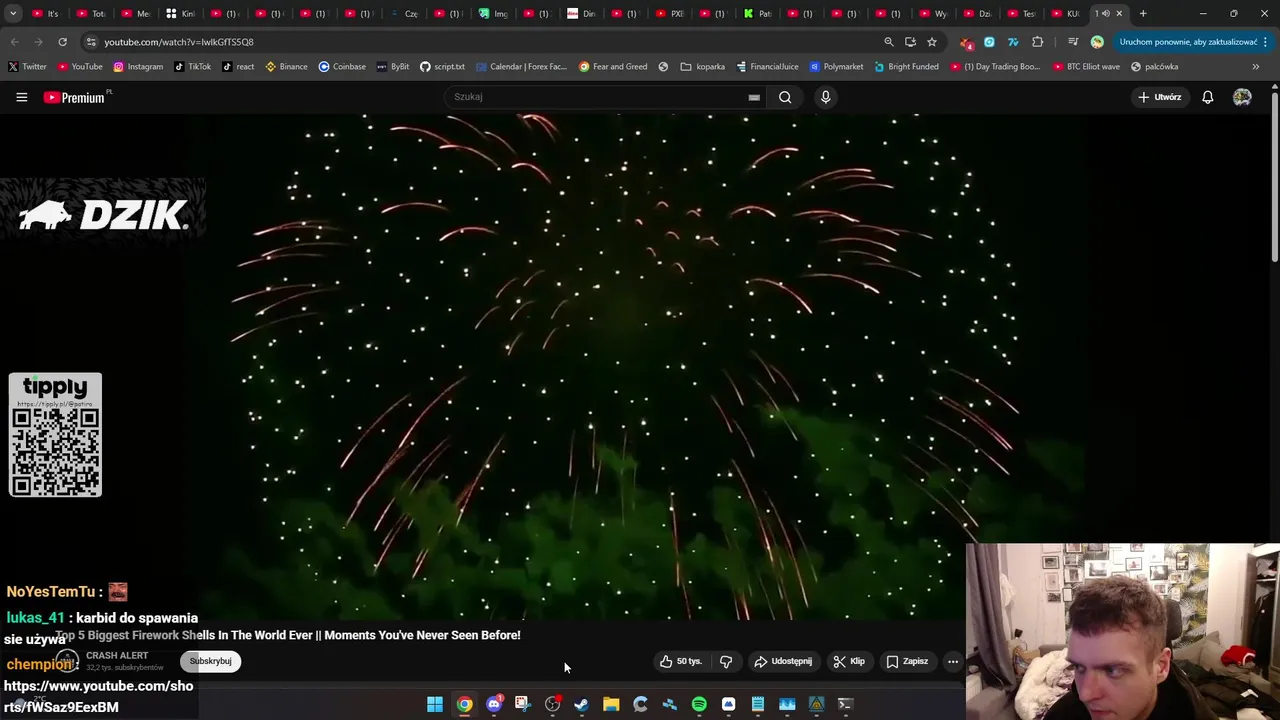Start voice search with microphone icon
The height and width of the screenshot is (720, 1280).
tap(825, 97)
